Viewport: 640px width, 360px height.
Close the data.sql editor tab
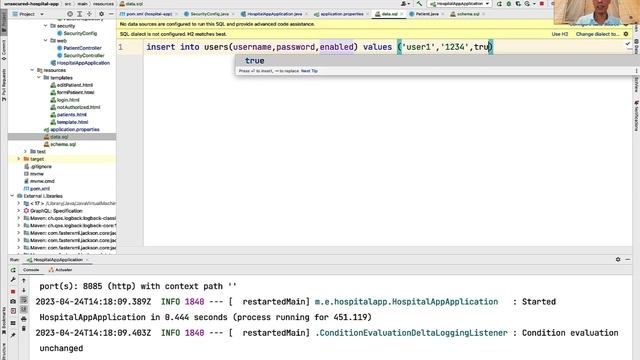pos(402,14)
